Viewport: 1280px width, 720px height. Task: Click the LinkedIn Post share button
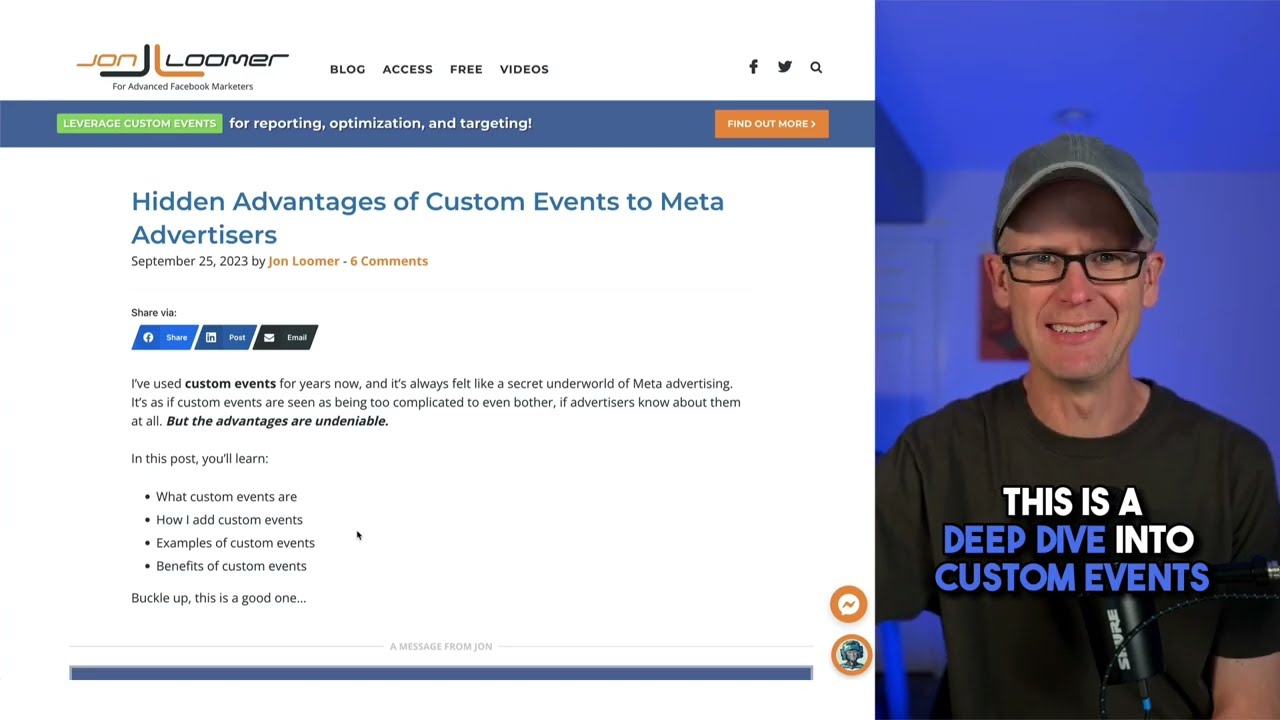(226, 337)
